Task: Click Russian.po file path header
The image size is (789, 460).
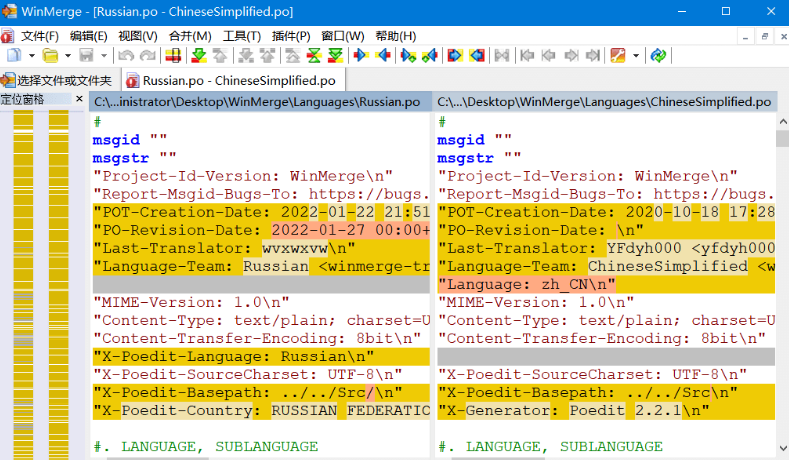Action: pyautogui.click(x=261, y=102)
